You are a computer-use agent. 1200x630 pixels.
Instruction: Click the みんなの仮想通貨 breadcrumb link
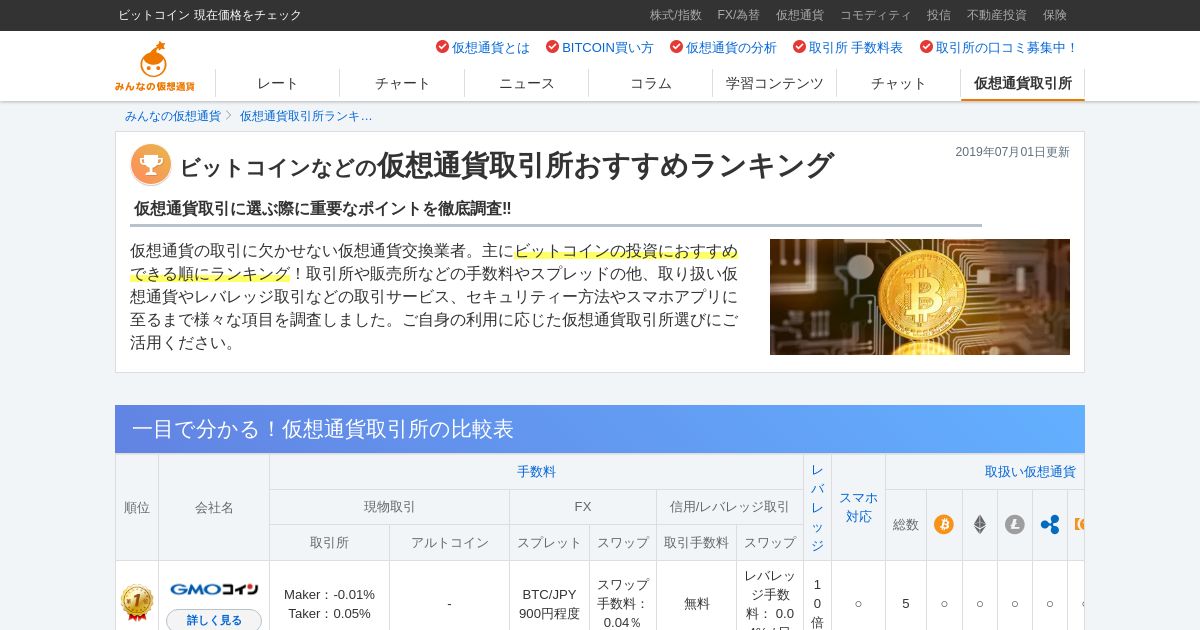pyautogui.click(x=173, y=116)
